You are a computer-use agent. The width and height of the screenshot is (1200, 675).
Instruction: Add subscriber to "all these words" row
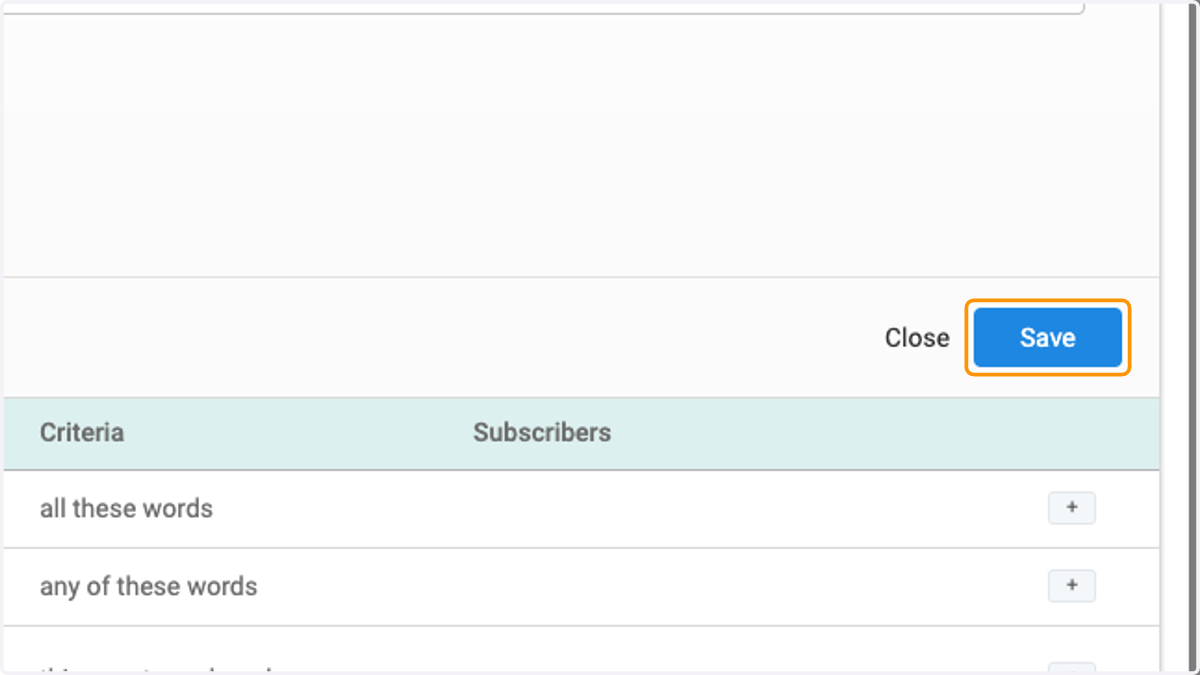click(x=1071, y=508)
